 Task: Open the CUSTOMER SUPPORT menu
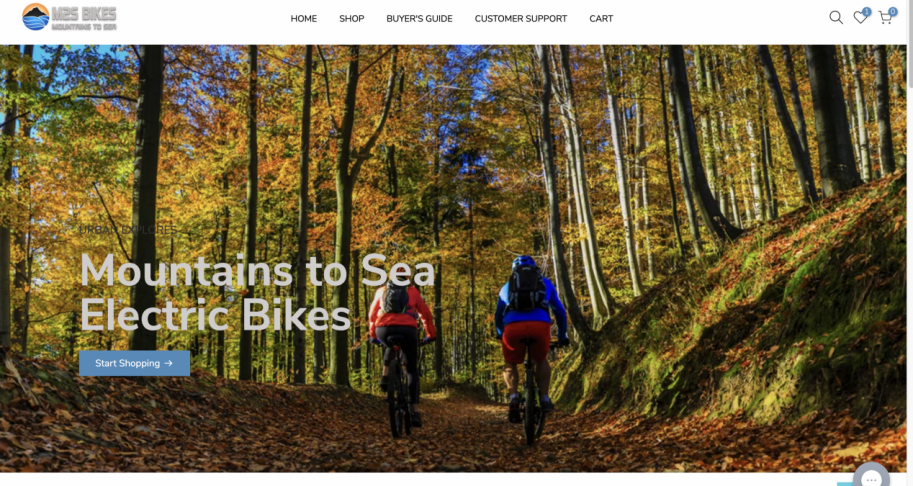click(x=521, y=19)
